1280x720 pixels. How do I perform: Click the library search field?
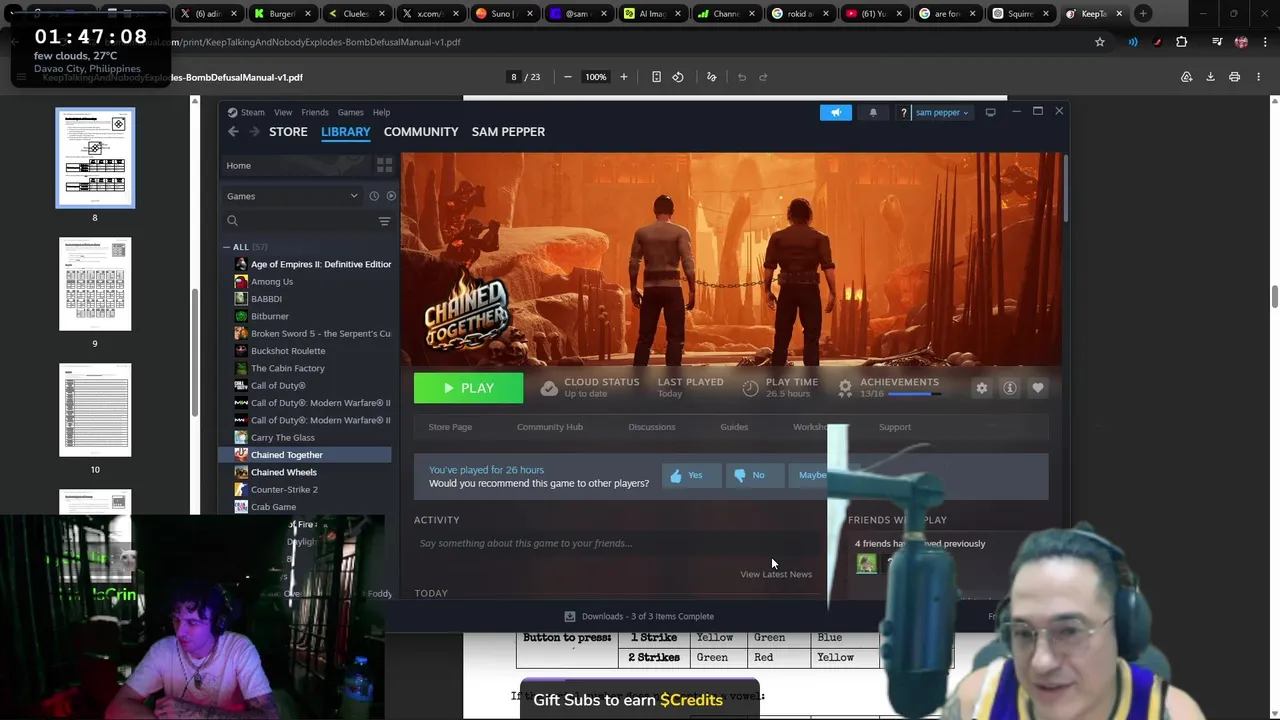point(298,221)
